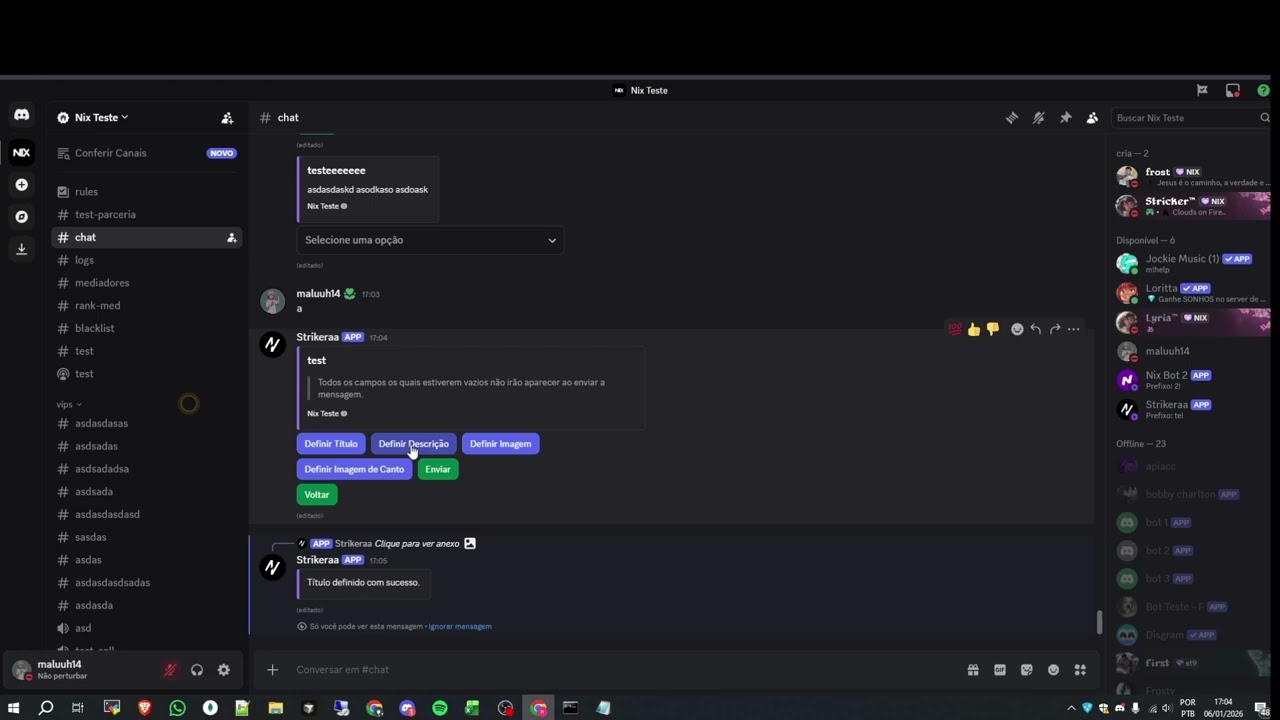Toggle the member list visibility
The width and height of the screenshot is (1280, 720).
coord(1093,118)
